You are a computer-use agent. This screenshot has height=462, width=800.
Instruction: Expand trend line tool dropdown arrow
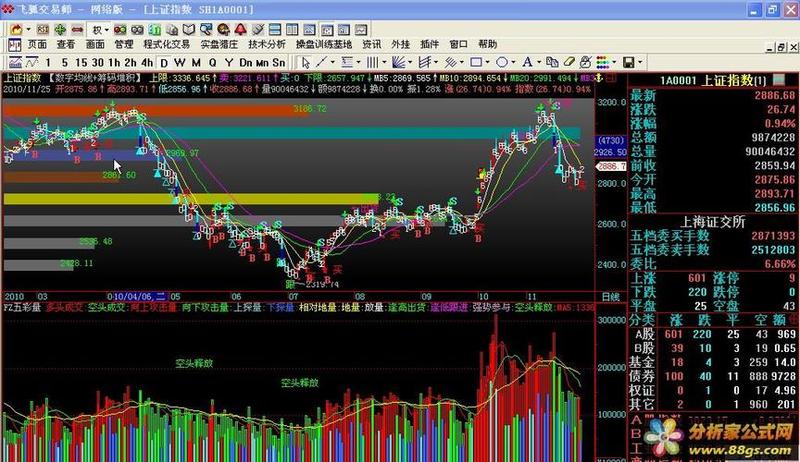coord(333,62)
